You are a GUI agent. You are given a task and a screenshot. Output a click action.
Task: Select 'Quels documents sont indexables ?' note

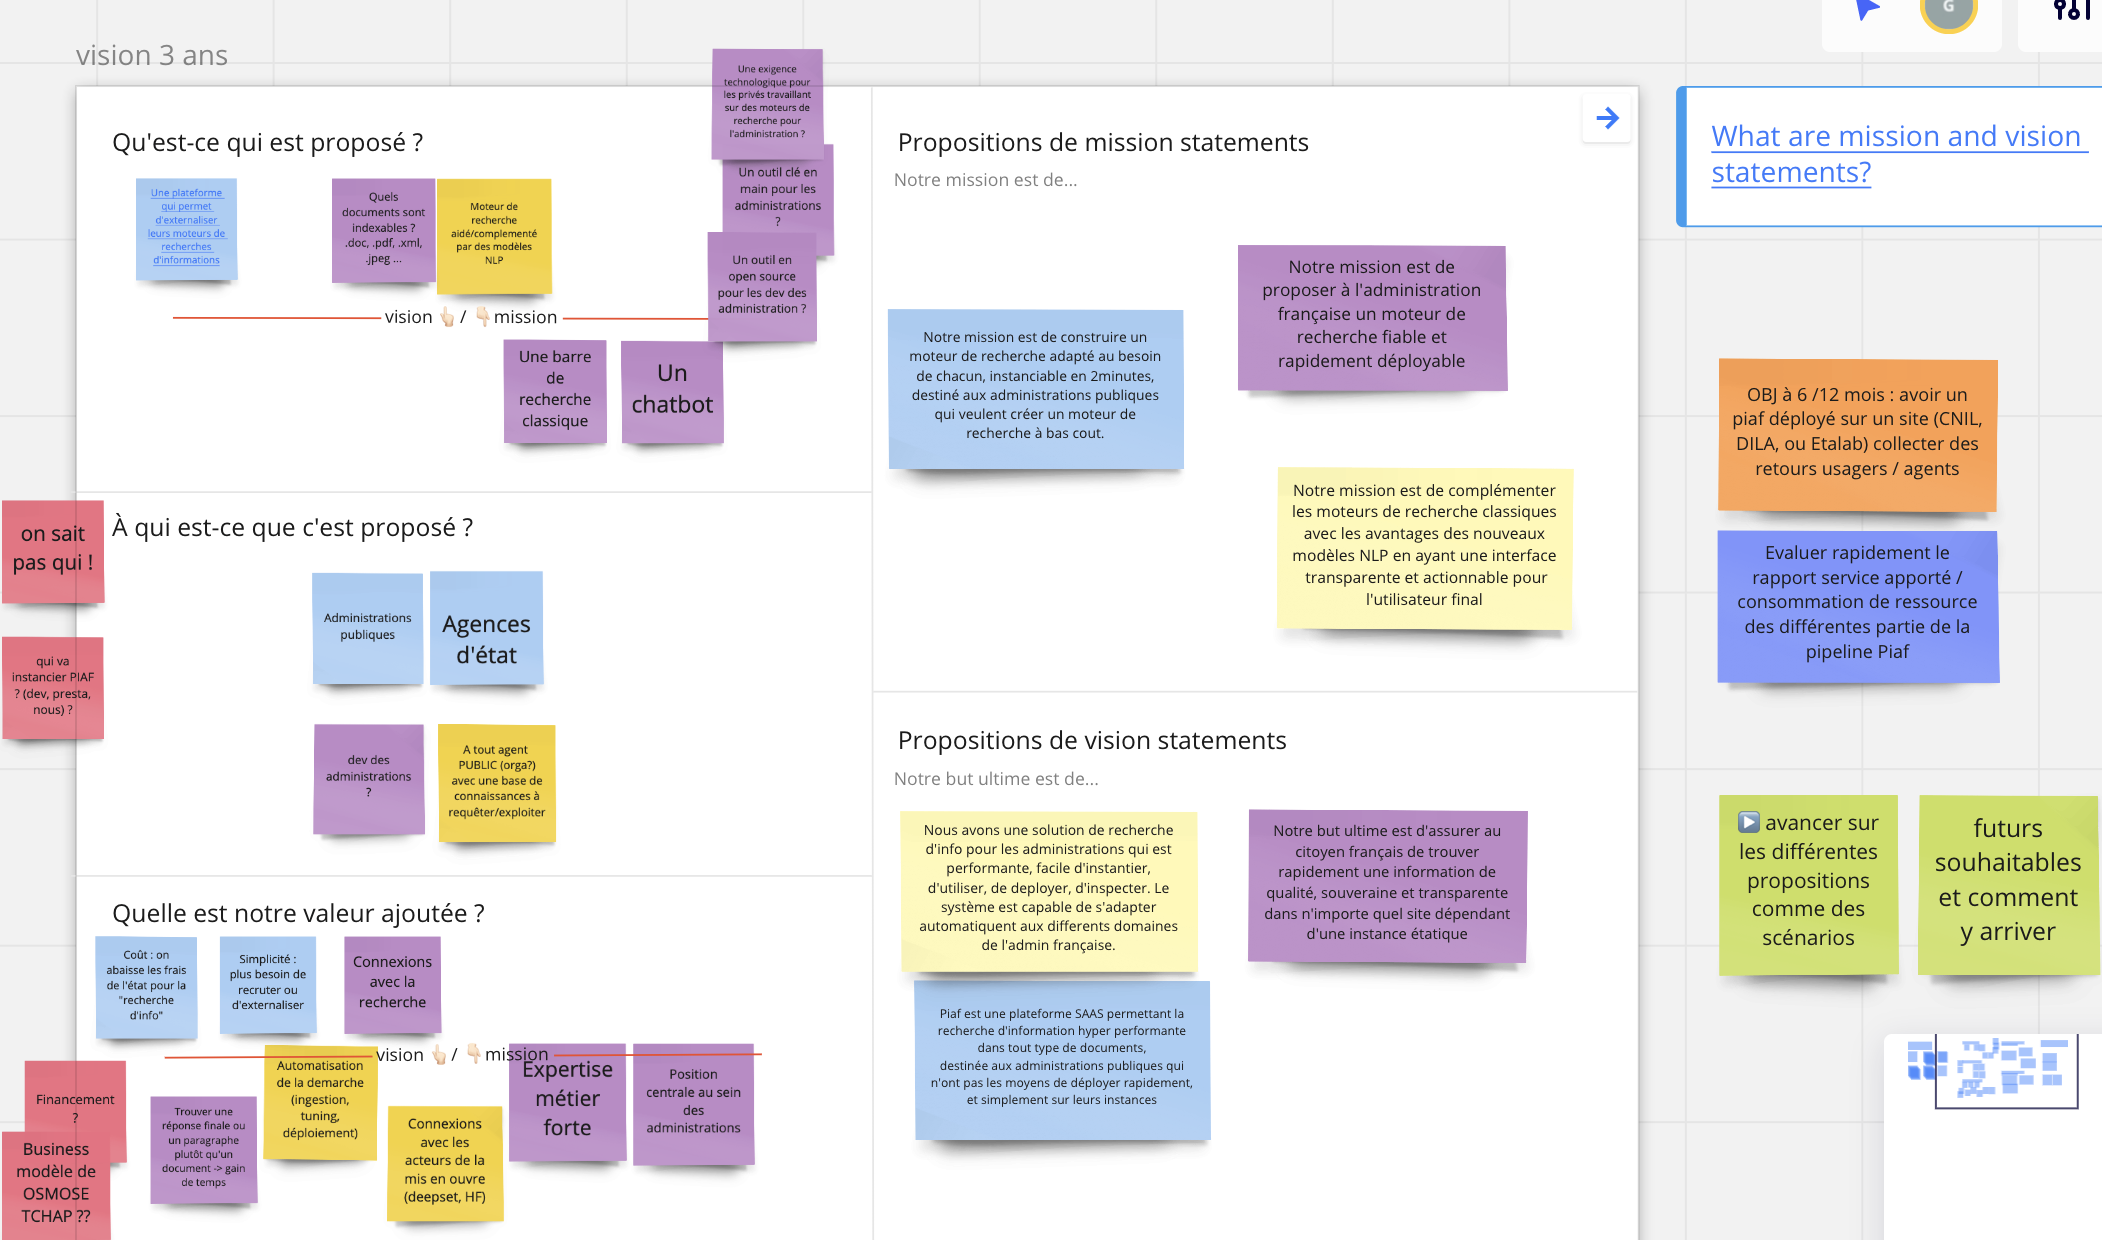tap(383, 230)
